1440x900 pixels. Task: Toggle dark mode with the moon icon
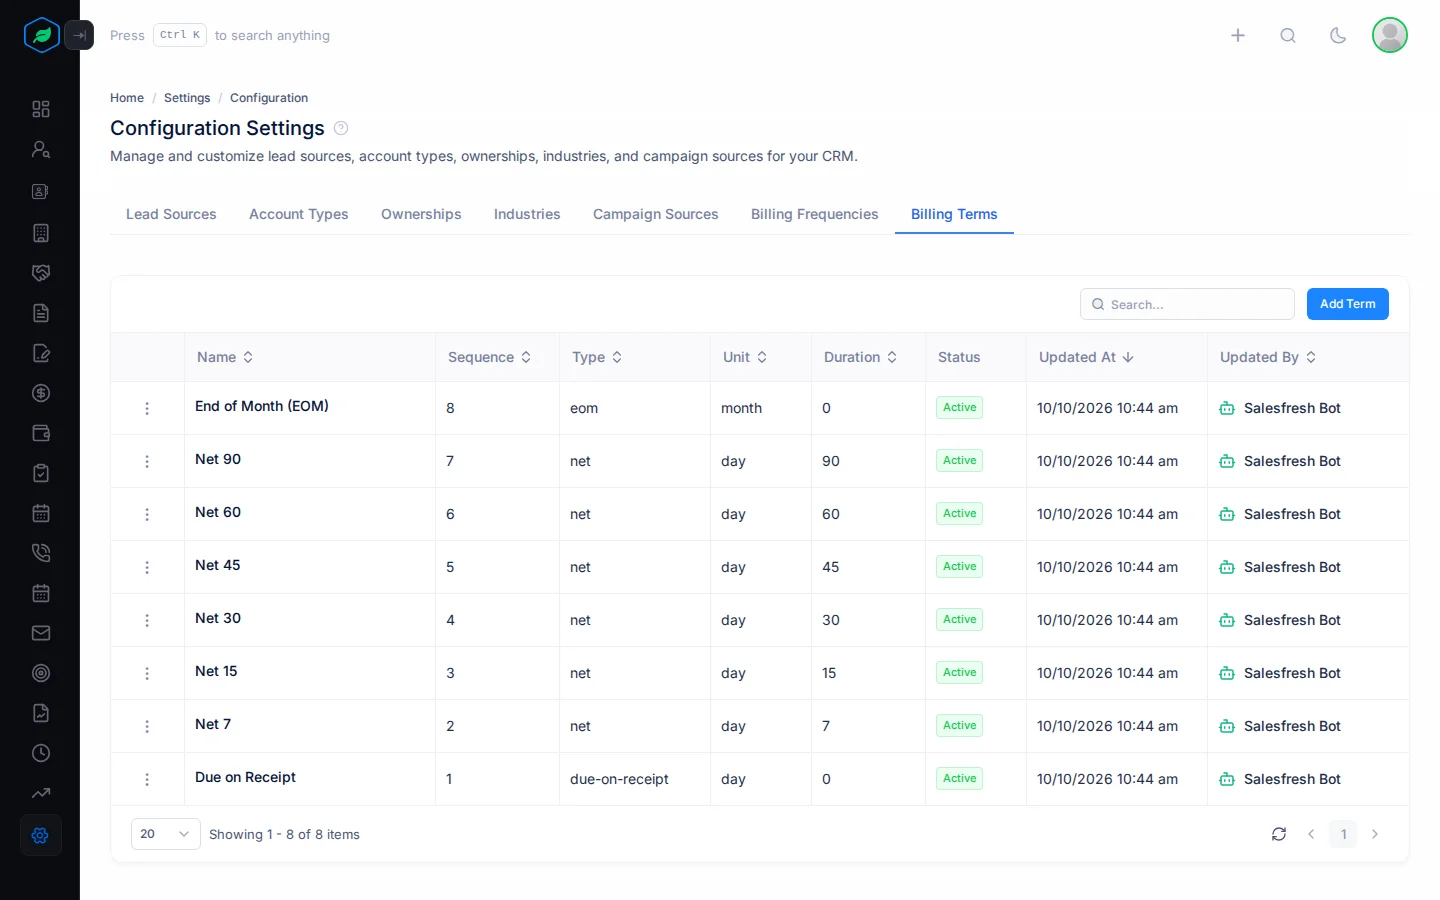1338,35
